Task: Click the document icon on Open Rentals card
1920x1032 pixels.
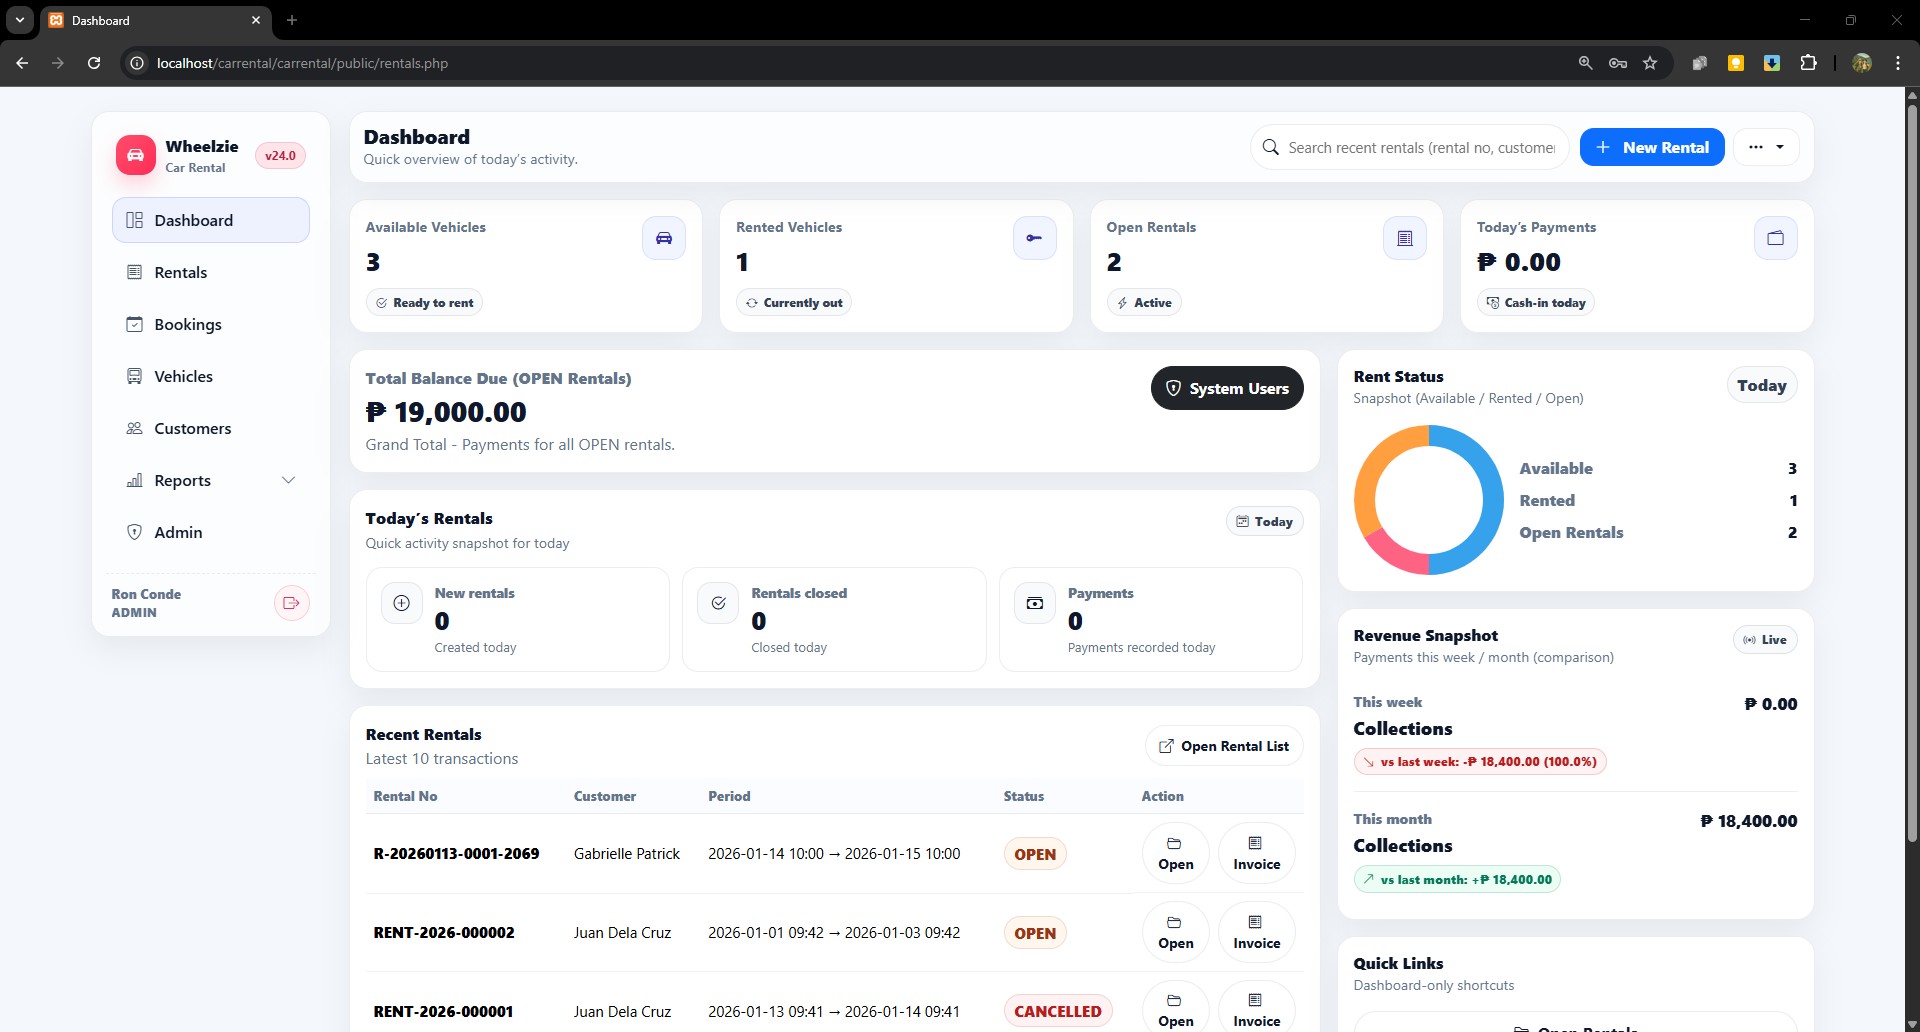Action: click(x=1404, y=238)
